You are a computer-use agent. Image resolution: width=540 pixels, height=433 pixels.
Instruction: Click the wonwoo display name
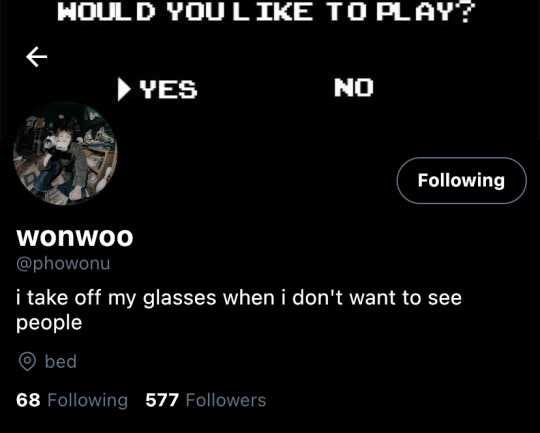75,237
